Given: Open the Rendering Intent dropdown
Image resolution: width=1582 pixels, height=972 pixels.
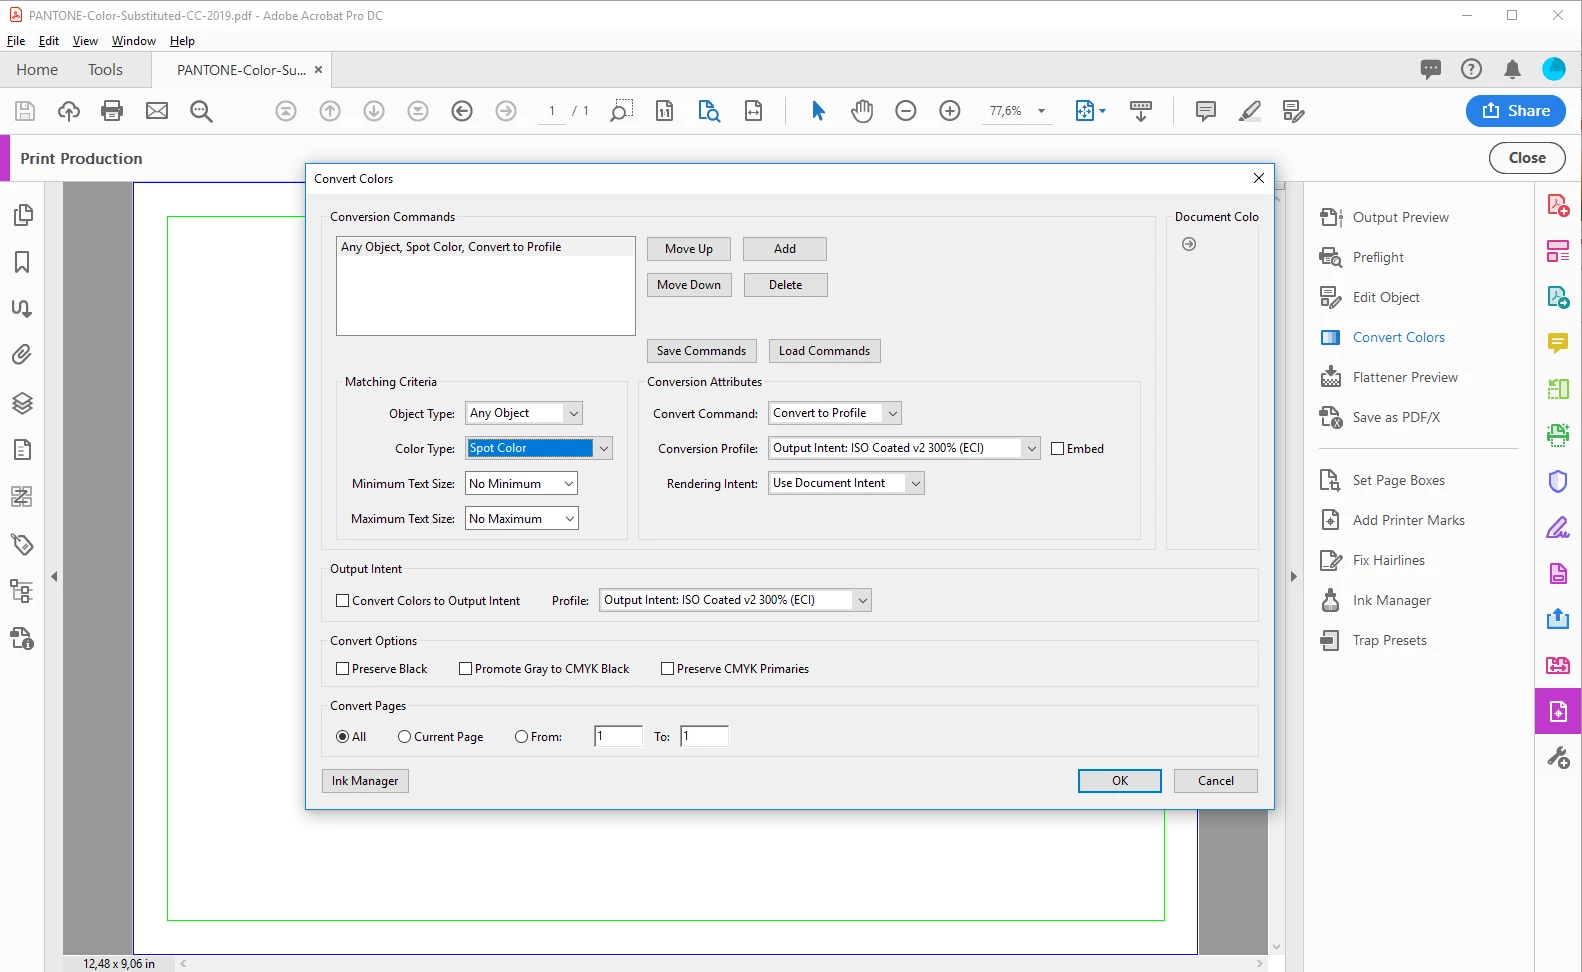Looking at the screenshot, I should [846, 483].
